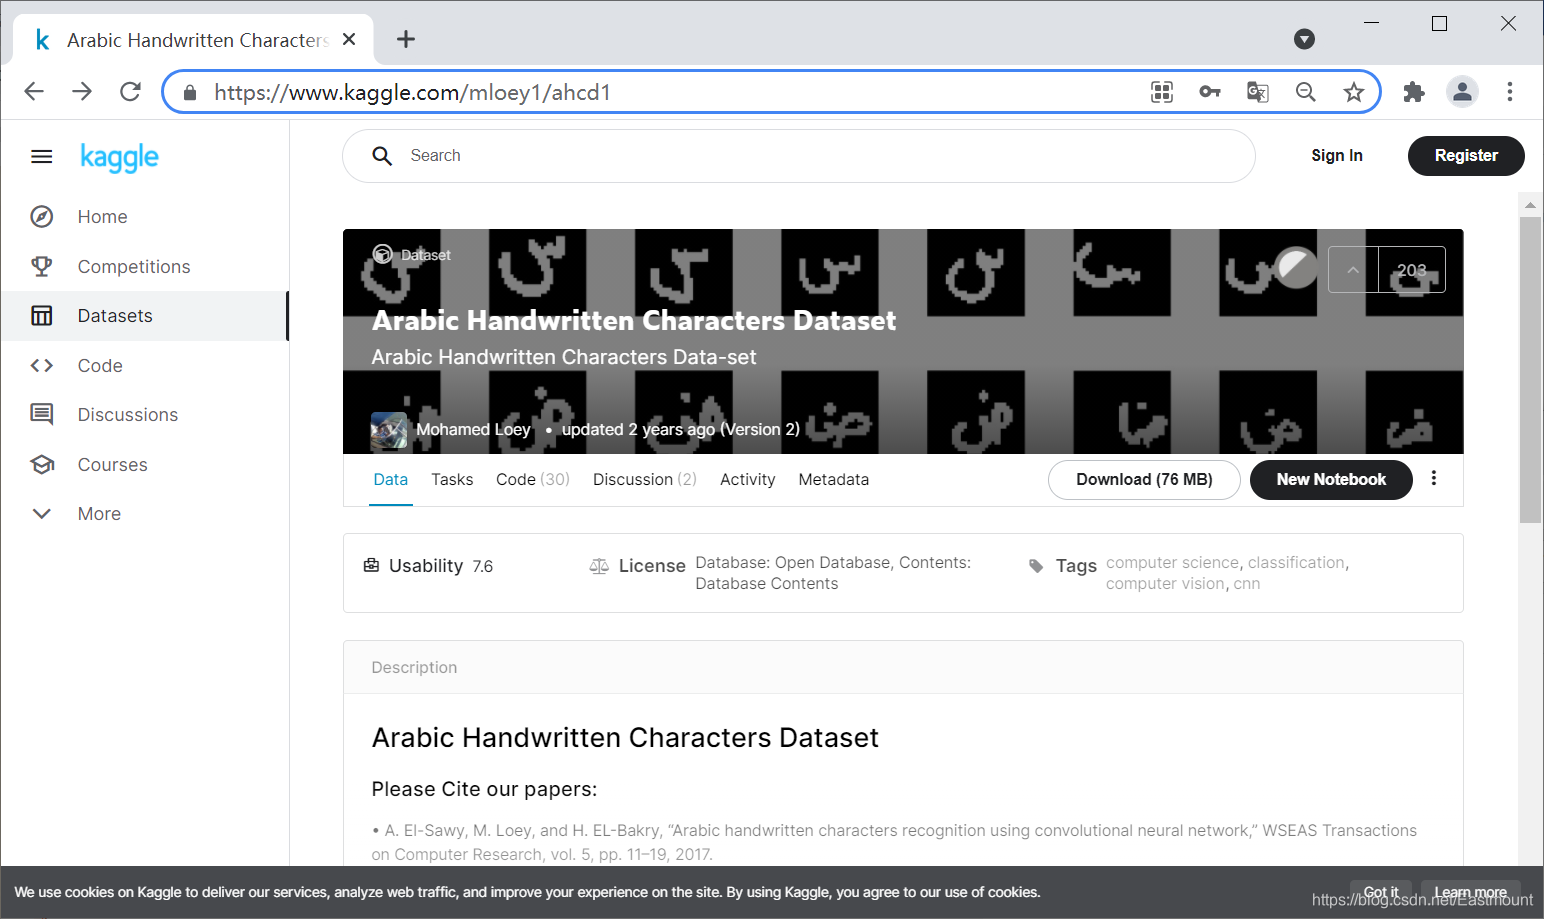Click the cnn tag
This screenshot has height=919, width=1544.
pyautogui.click(x=1247, y=584)
